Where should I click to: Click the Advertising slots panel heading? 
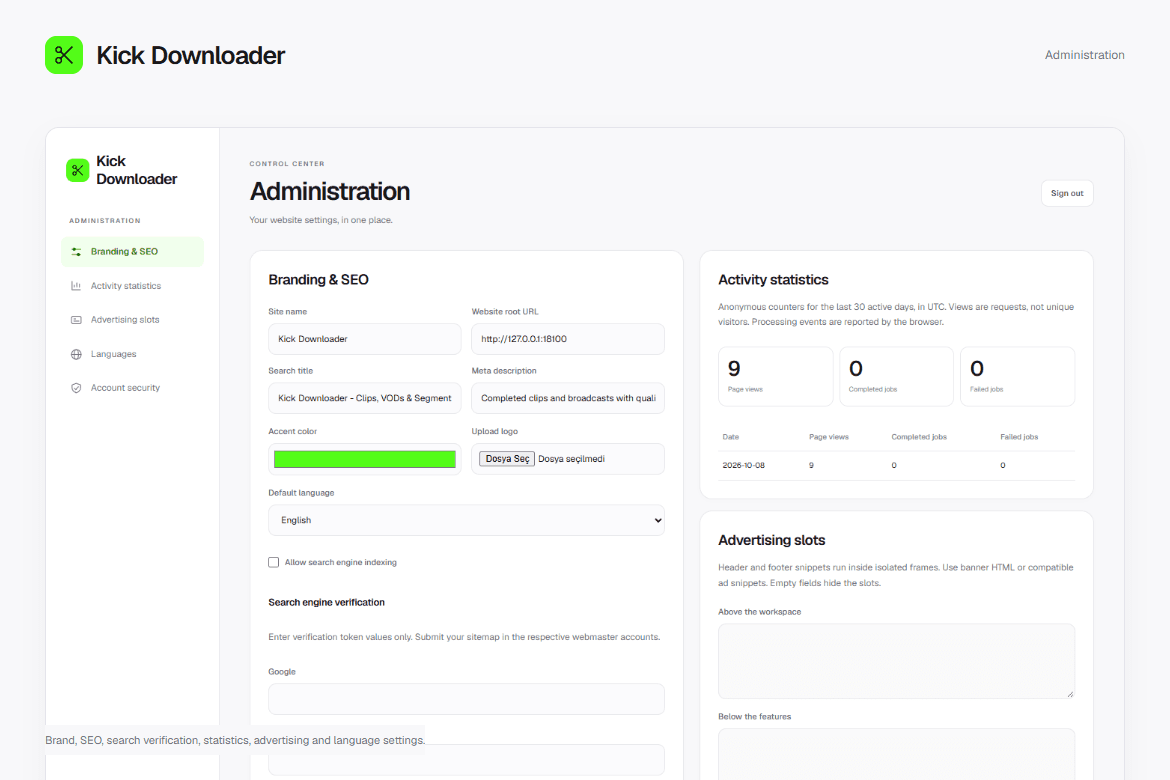(x=772, y=540)
